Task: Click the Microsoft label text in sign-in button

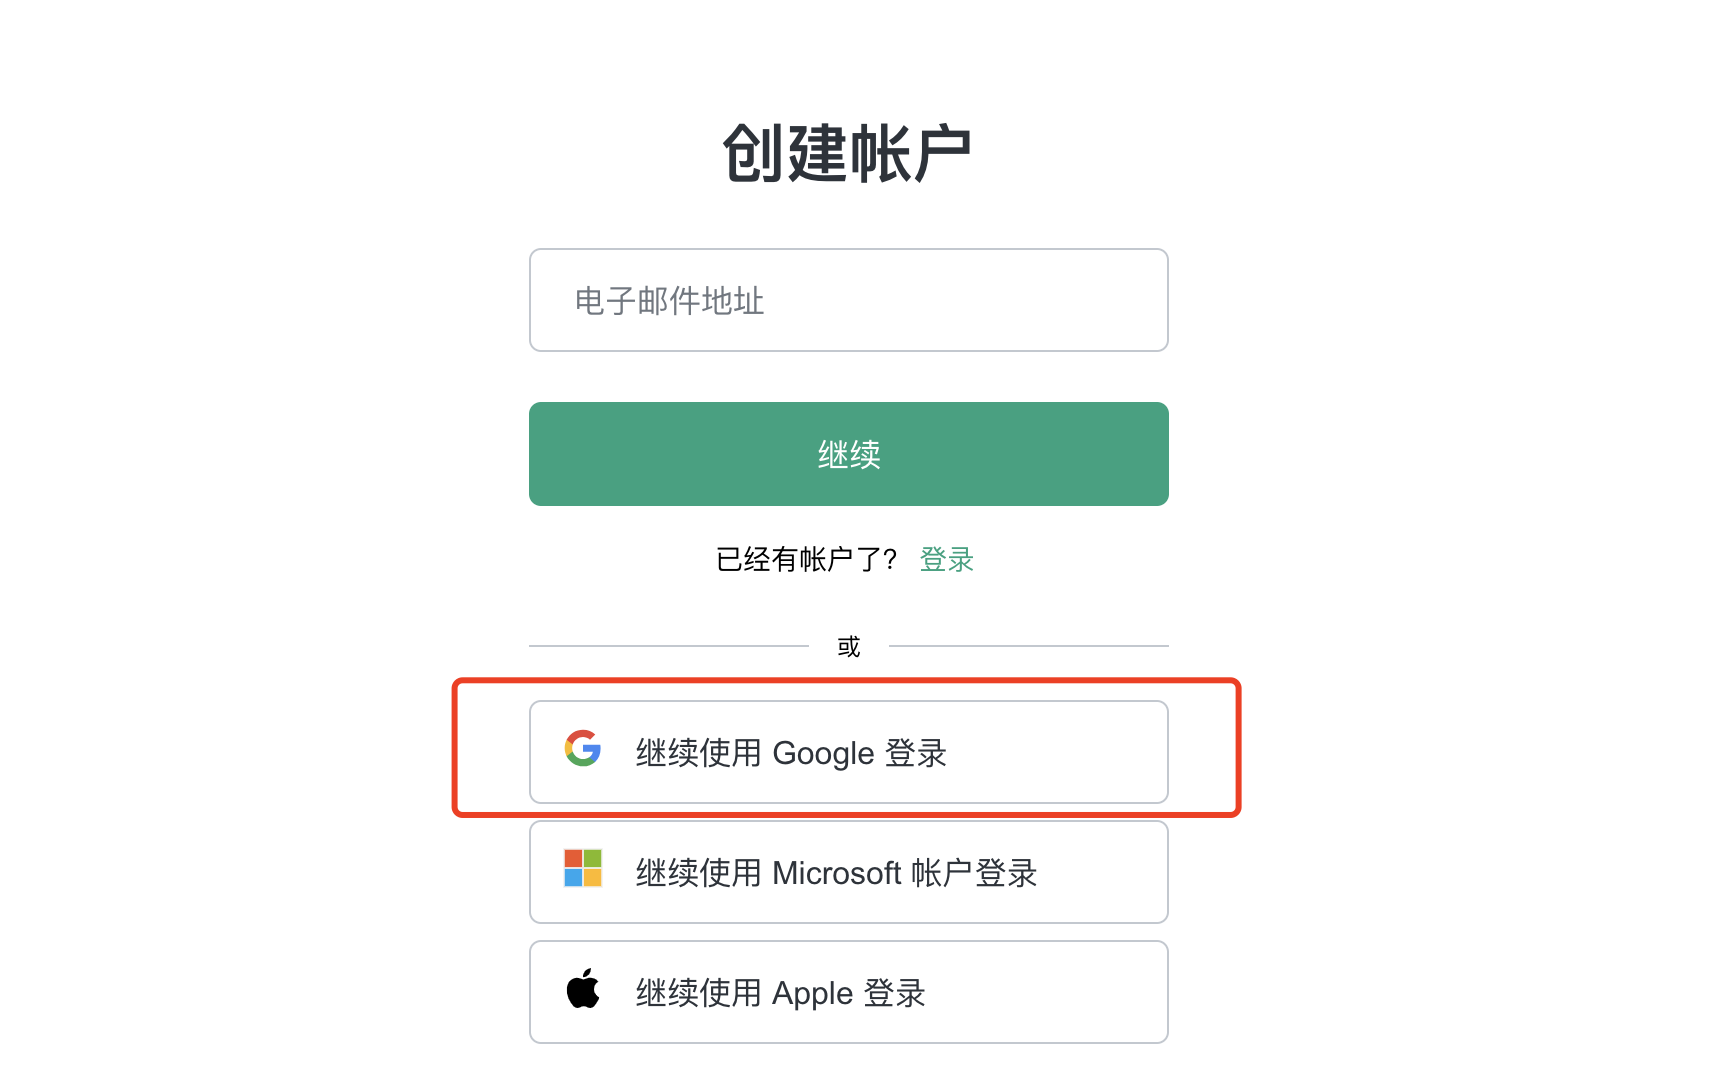Action: (837, 873)
